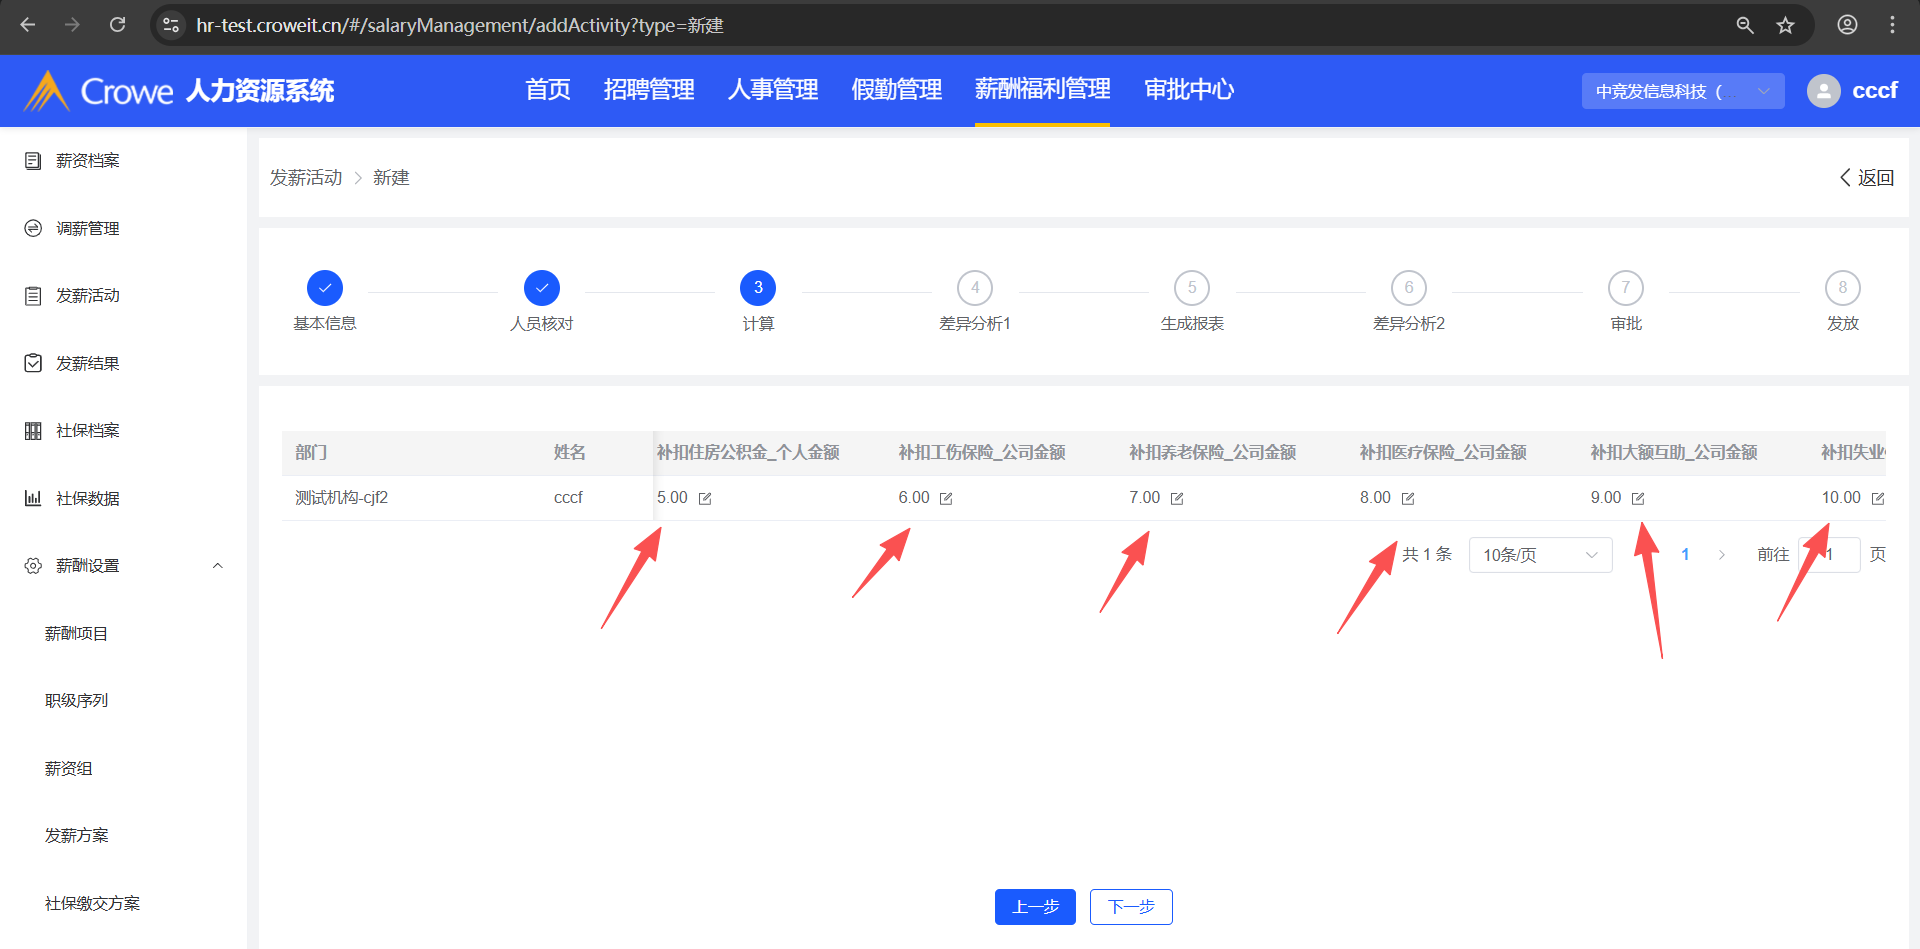The width and height of the screenshot is (1920, 949).
Task: Click 返回 to go back
Action: (1866, 178)
